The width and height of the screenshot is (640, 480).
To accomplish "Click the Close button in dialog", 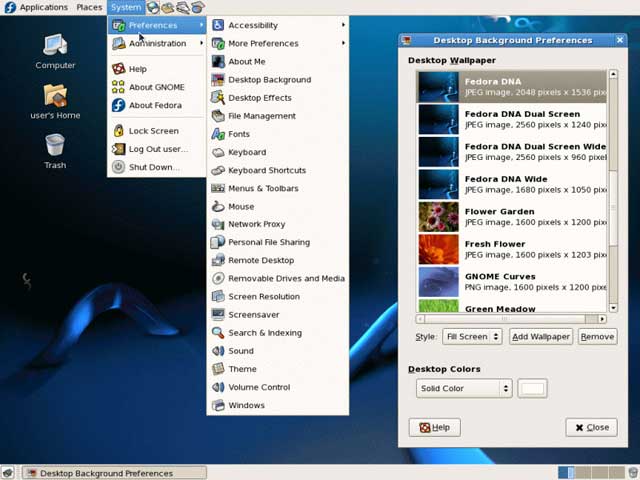I will 591,427.
